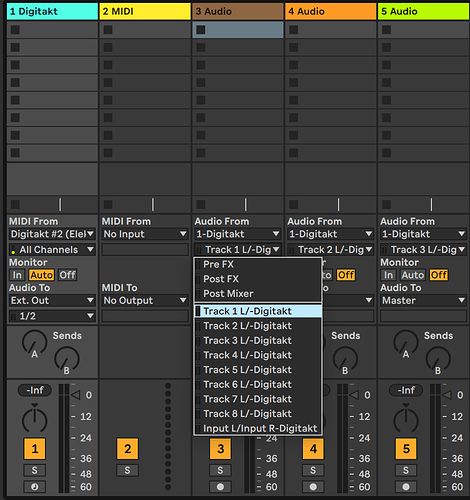Click first clip slot stop button in 1 Digitakt

tap(15, 30)
